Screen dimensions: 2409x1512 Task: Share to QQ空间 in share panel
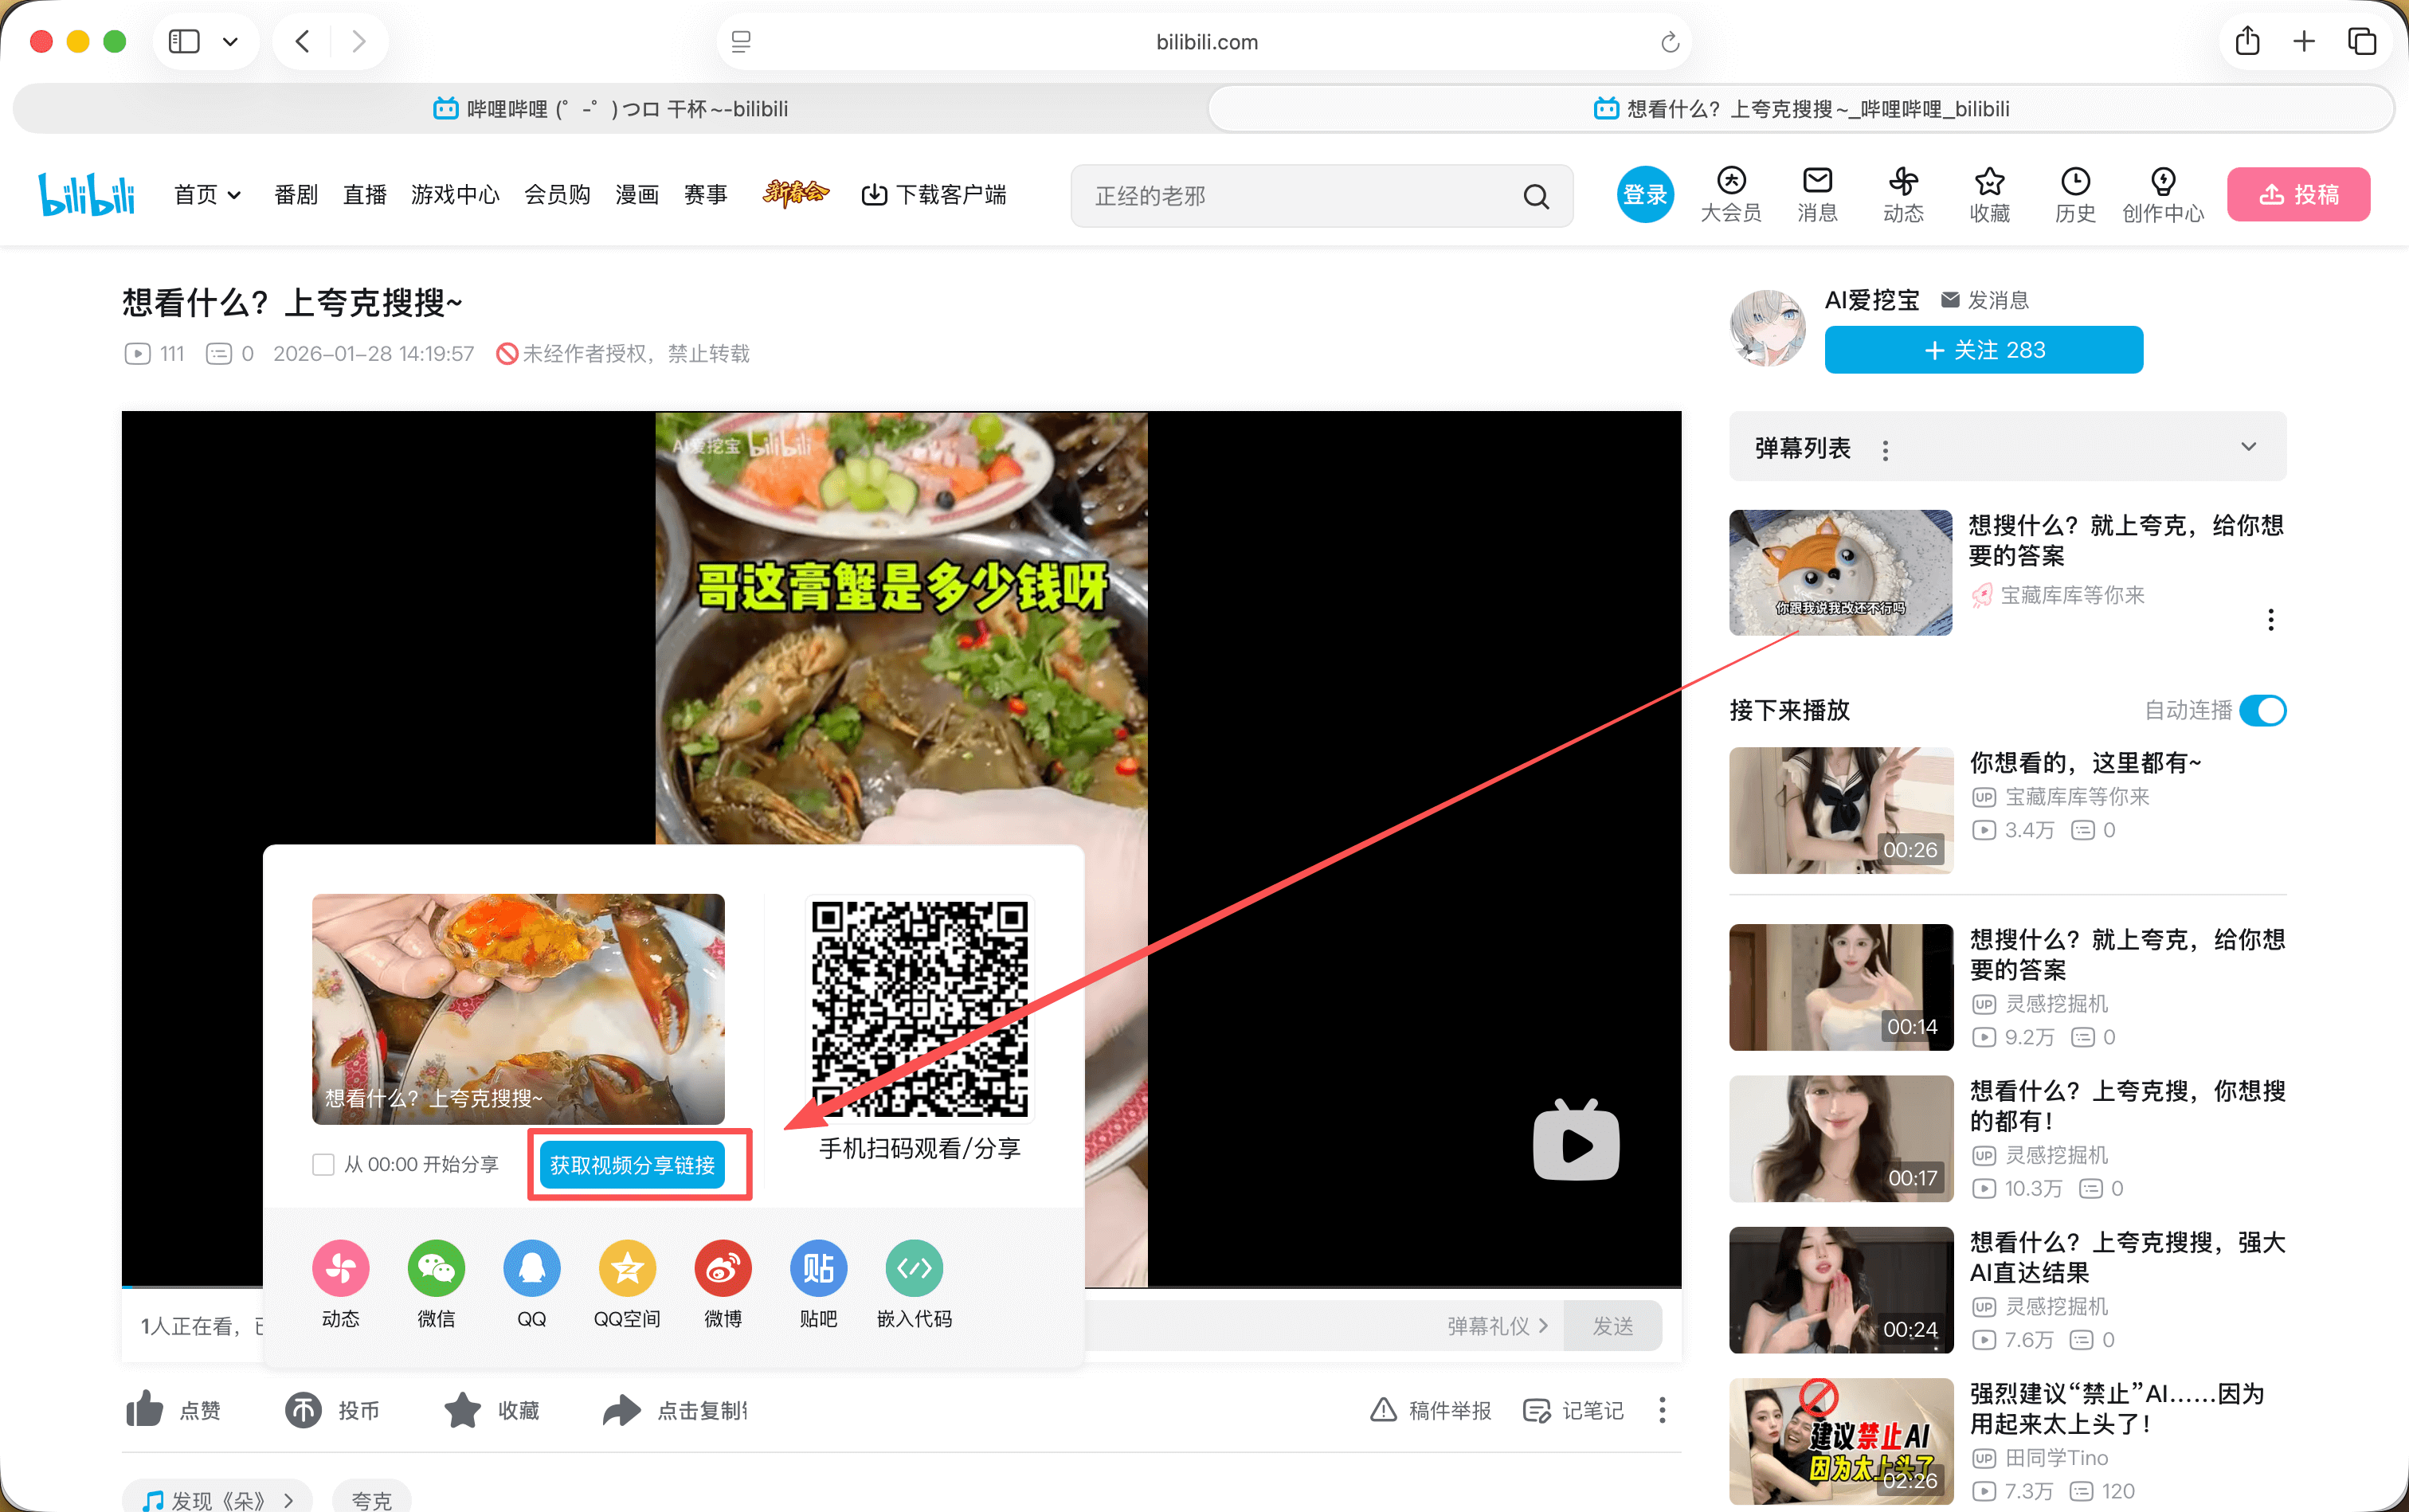point(627,1268)
